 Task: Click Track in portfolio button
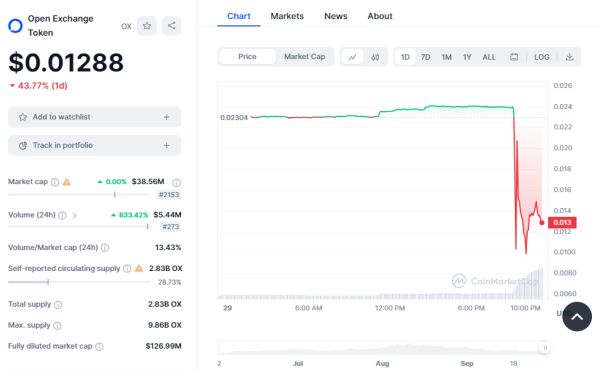click(95, 145)
